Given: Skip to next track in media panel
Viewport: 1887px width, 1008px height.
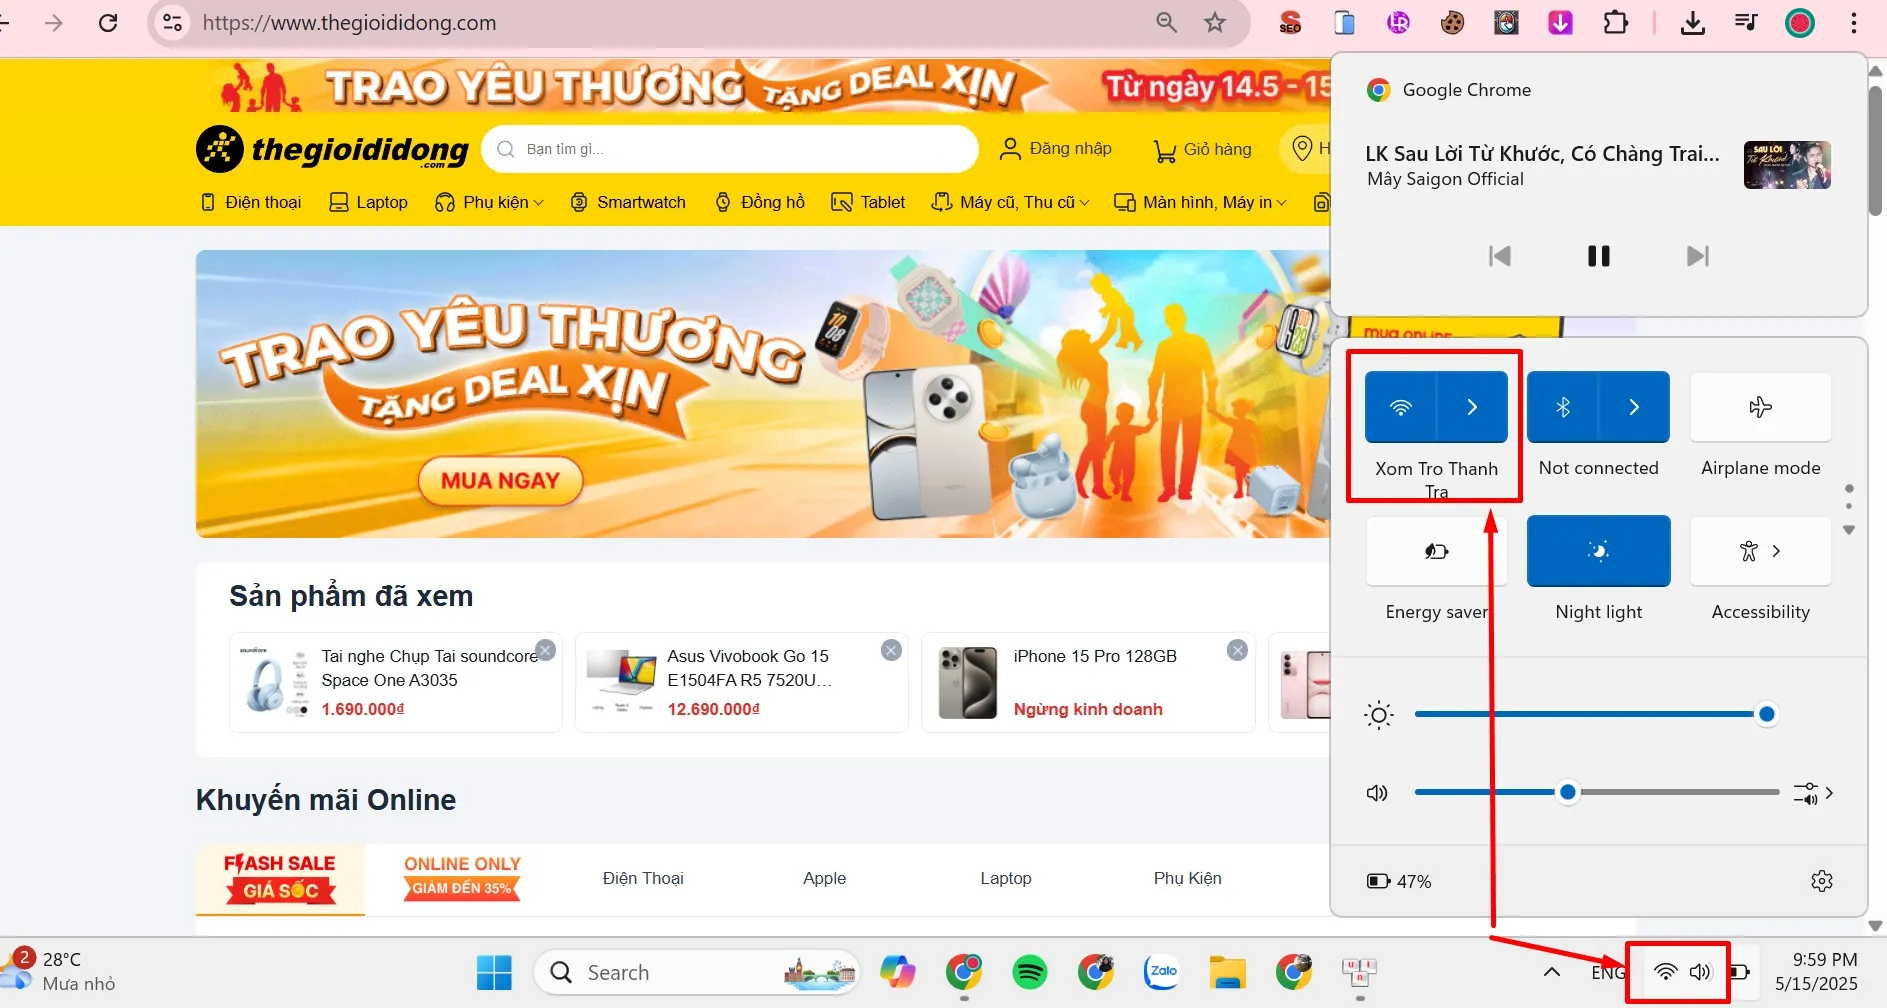Looking at the screenshot, I should [1697, 256].
